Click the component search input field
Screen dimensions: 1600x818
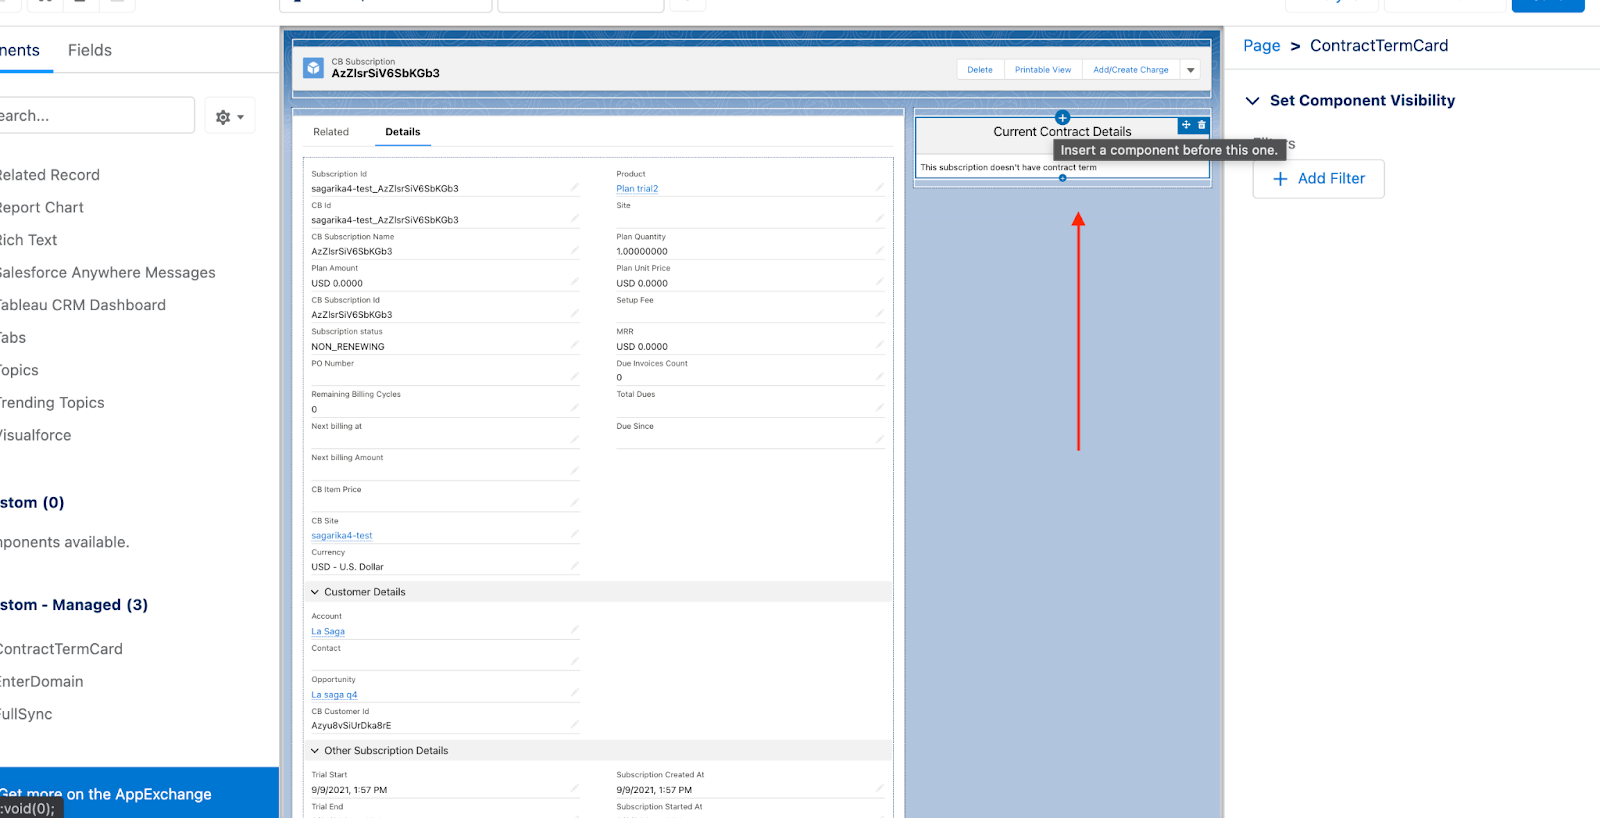95,116
